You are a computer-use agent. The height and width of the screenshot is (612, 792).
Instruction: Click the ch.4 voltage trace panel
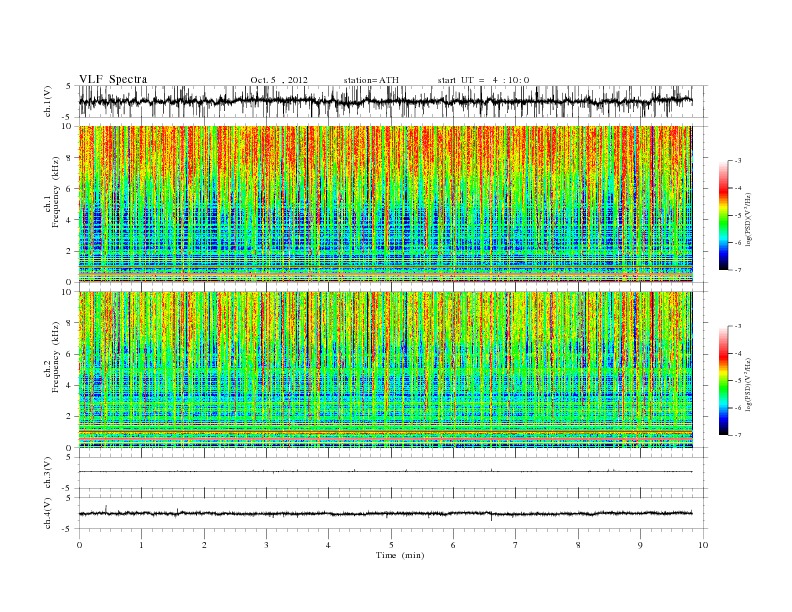coord(393,513)
